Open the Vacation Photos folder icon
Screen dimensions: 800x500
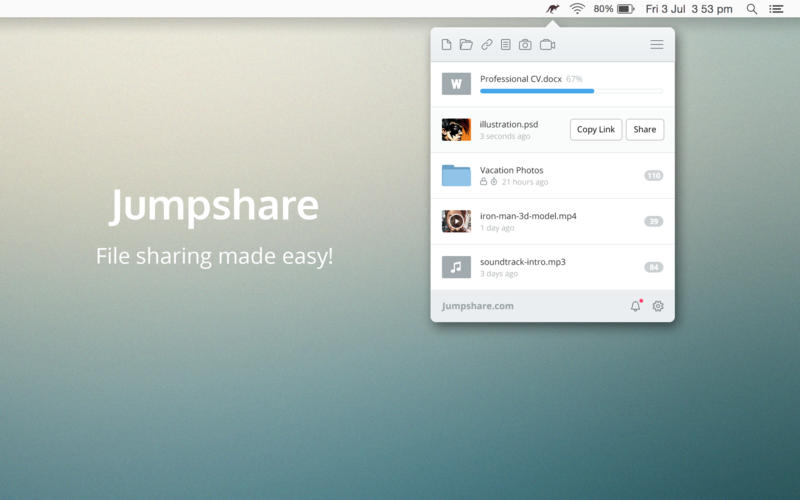coord(456,175)
